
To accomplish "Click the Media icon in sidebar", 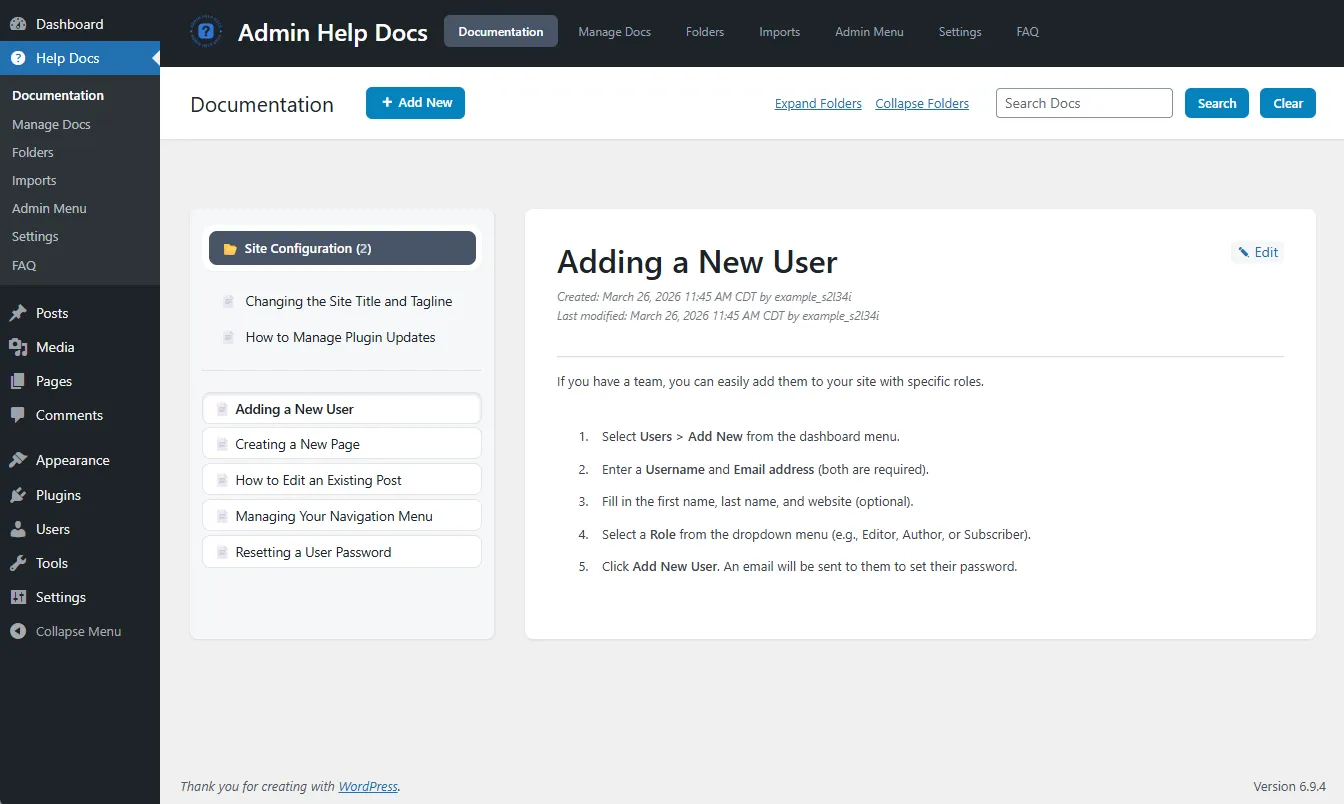I will [x=18, y=347].
